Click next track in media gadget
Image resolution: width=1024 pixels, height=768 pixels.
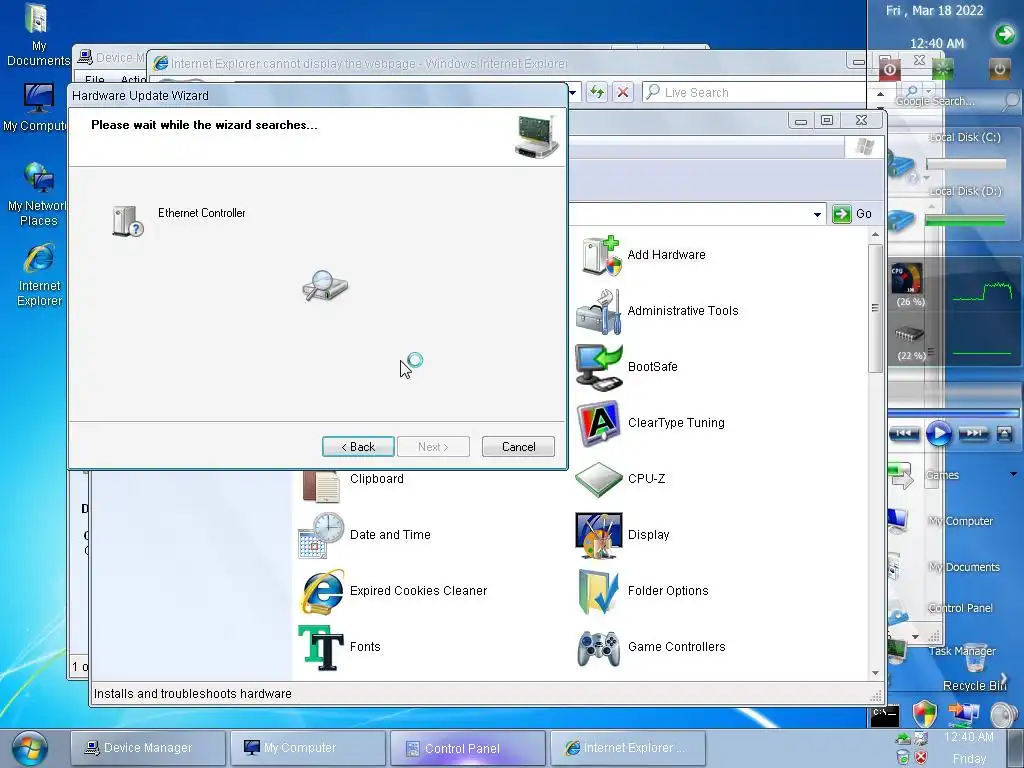[974, 434]
